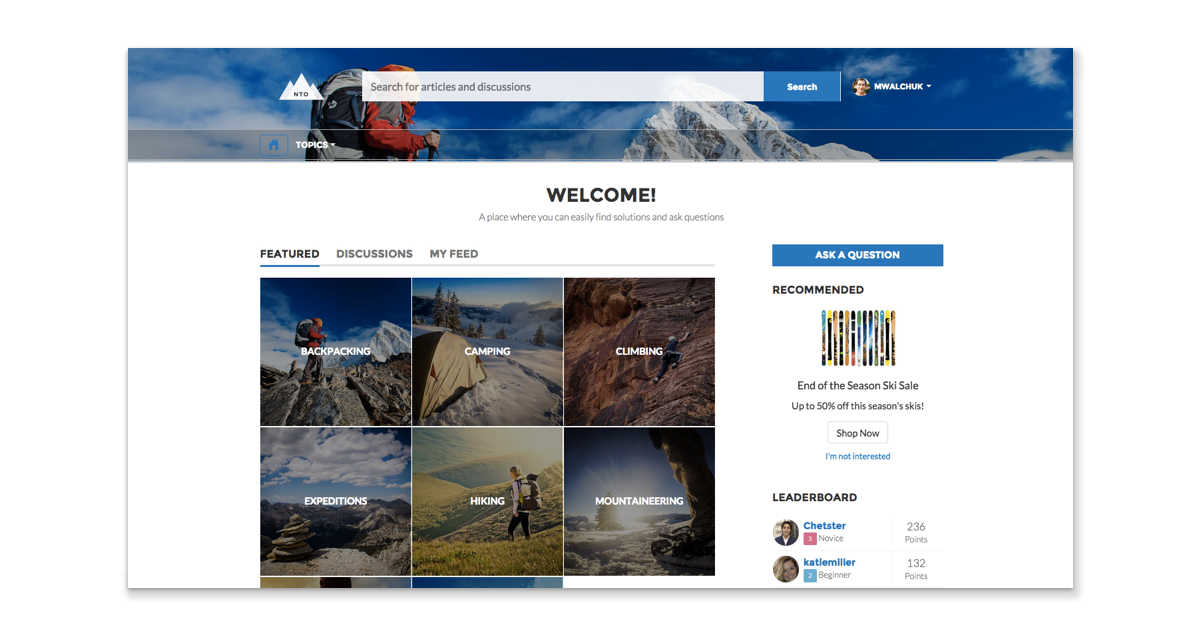Click the NTO mountain logo
Screen dimensions: 1200x640
(x=300, y=87)
